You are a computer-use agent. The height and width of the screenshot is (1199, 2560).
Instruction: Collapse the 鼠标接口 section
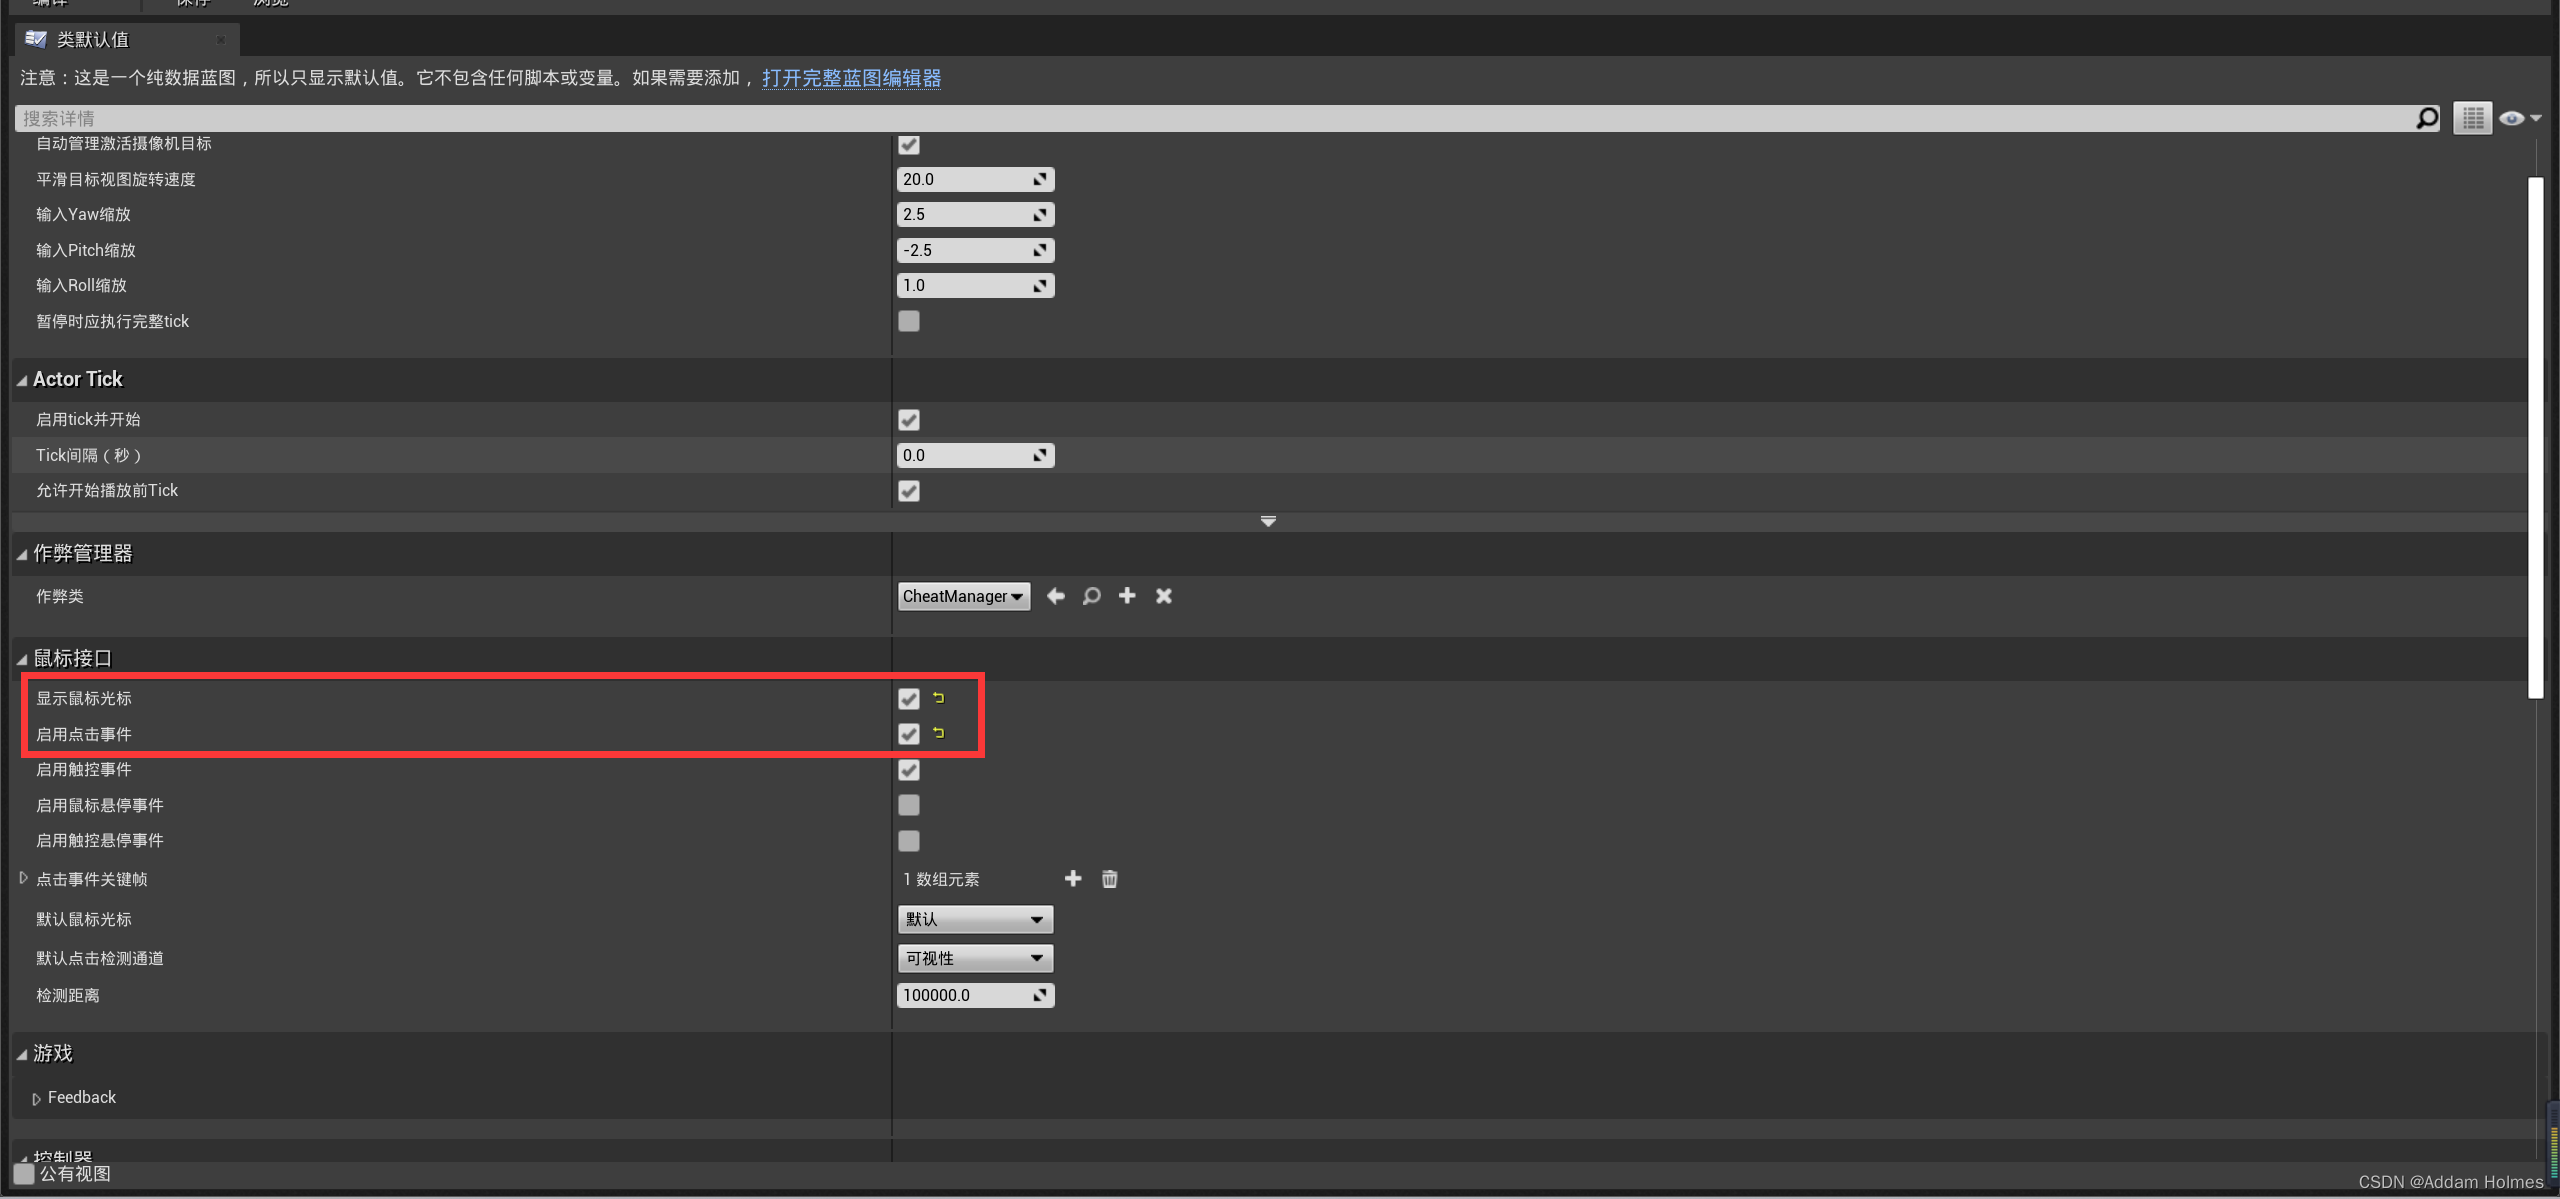22,659
